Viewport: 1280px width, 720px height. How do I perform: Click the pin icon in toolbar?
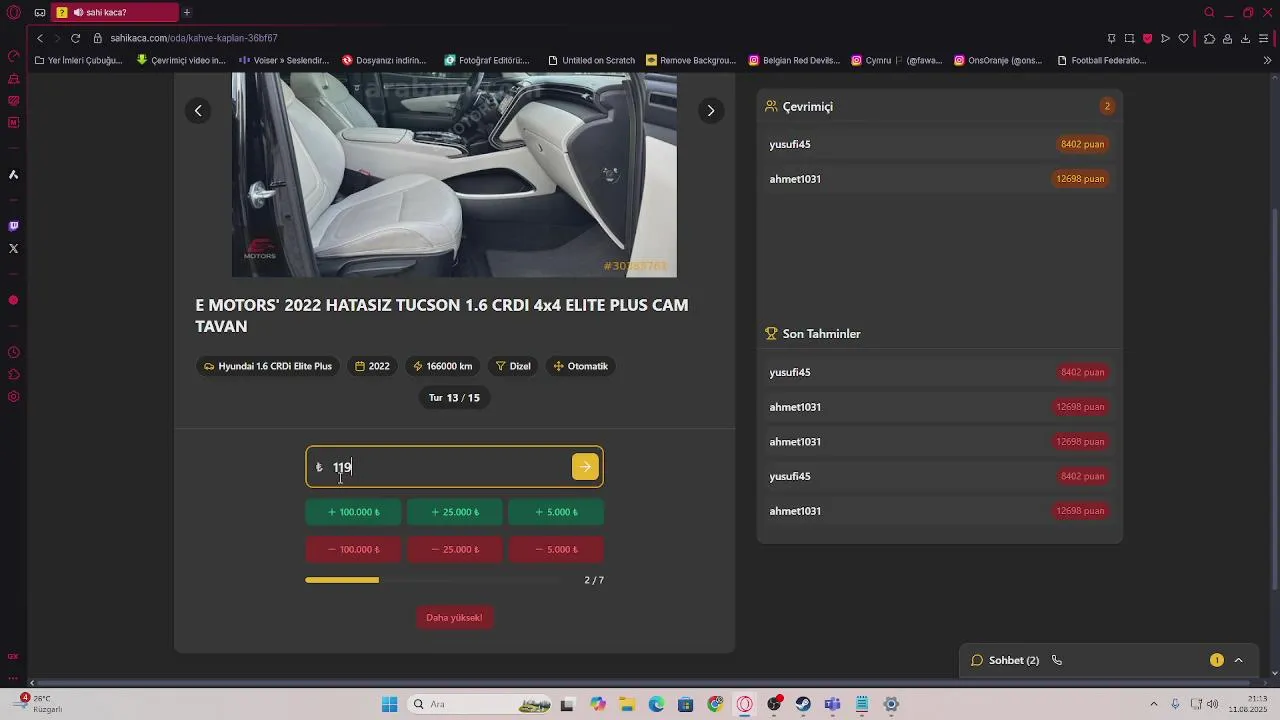pos(1111,38)
